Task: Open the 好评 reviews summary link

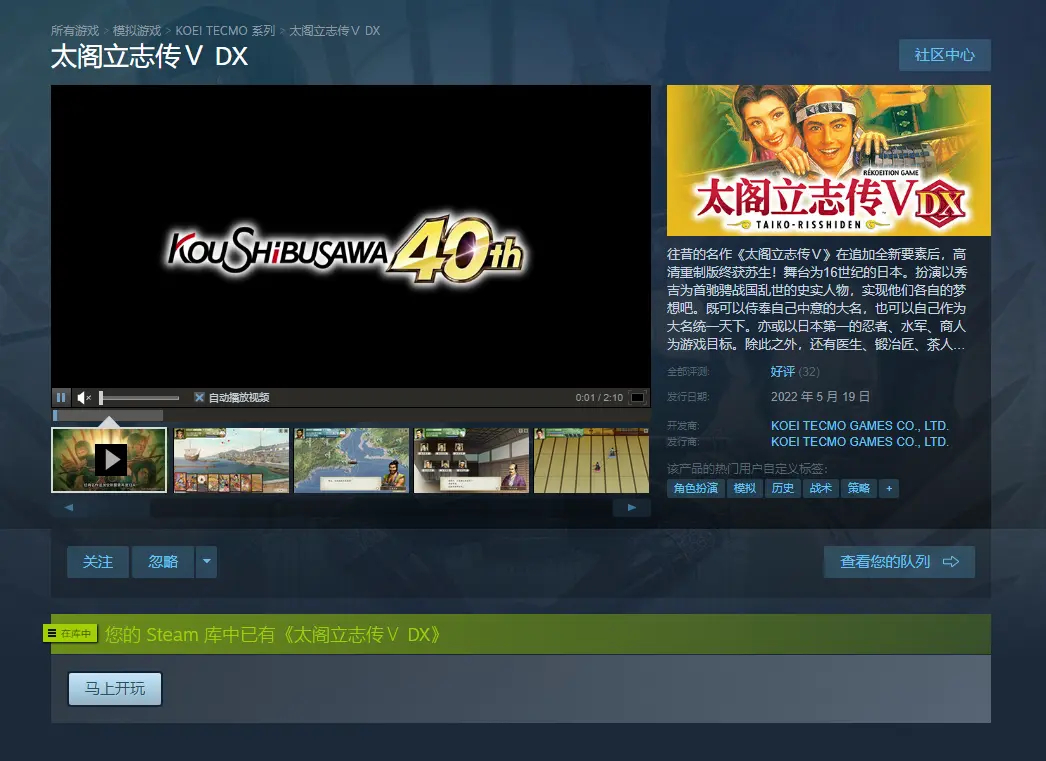Action: [782, 371]
